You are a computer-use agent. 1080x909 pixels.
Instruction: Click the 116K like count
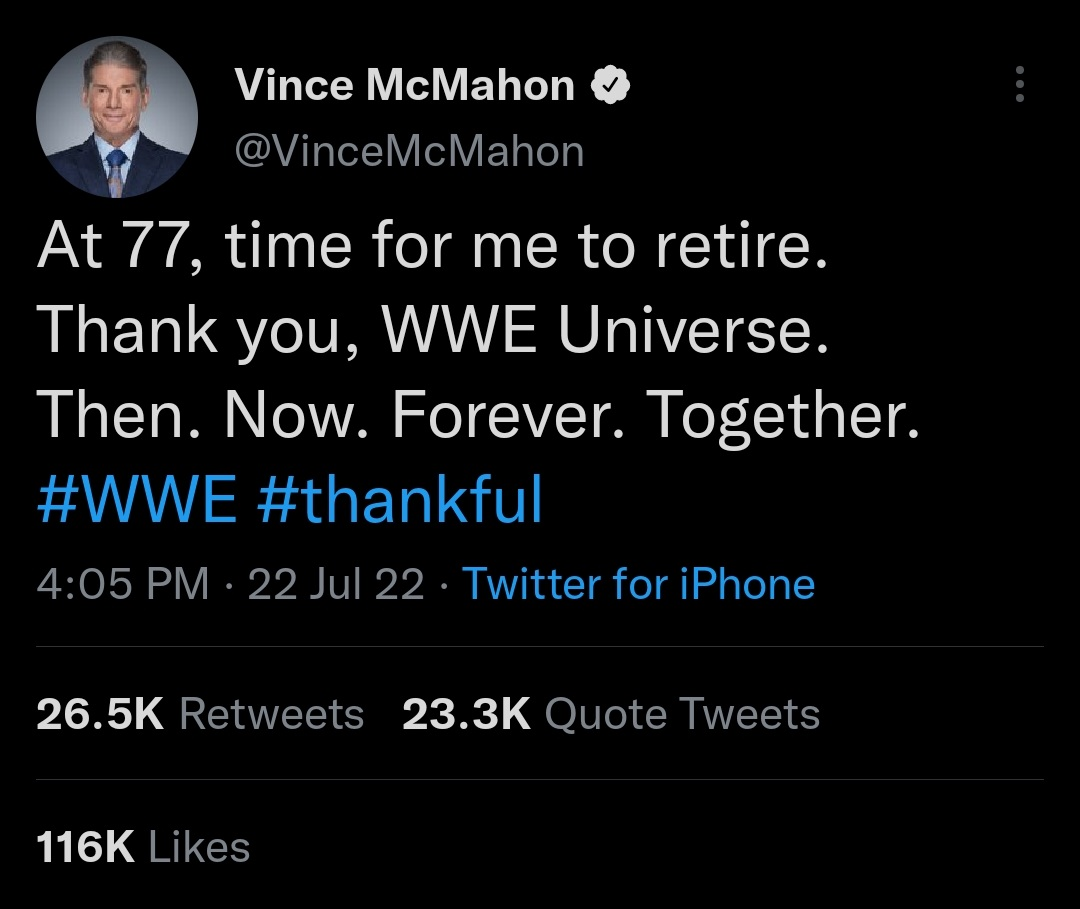pos(85,848)
